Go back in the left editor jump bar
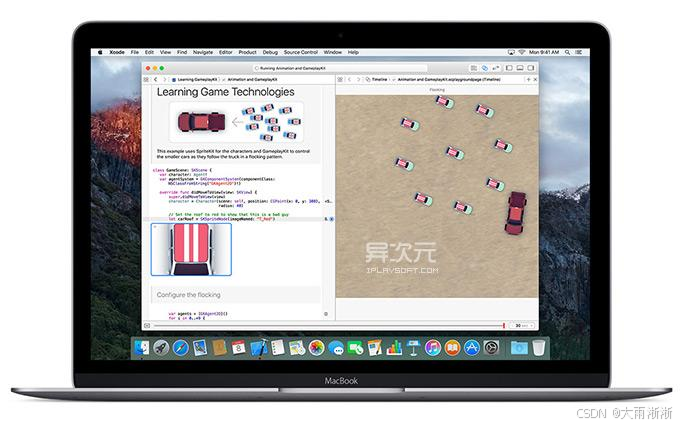 [156, 80]
